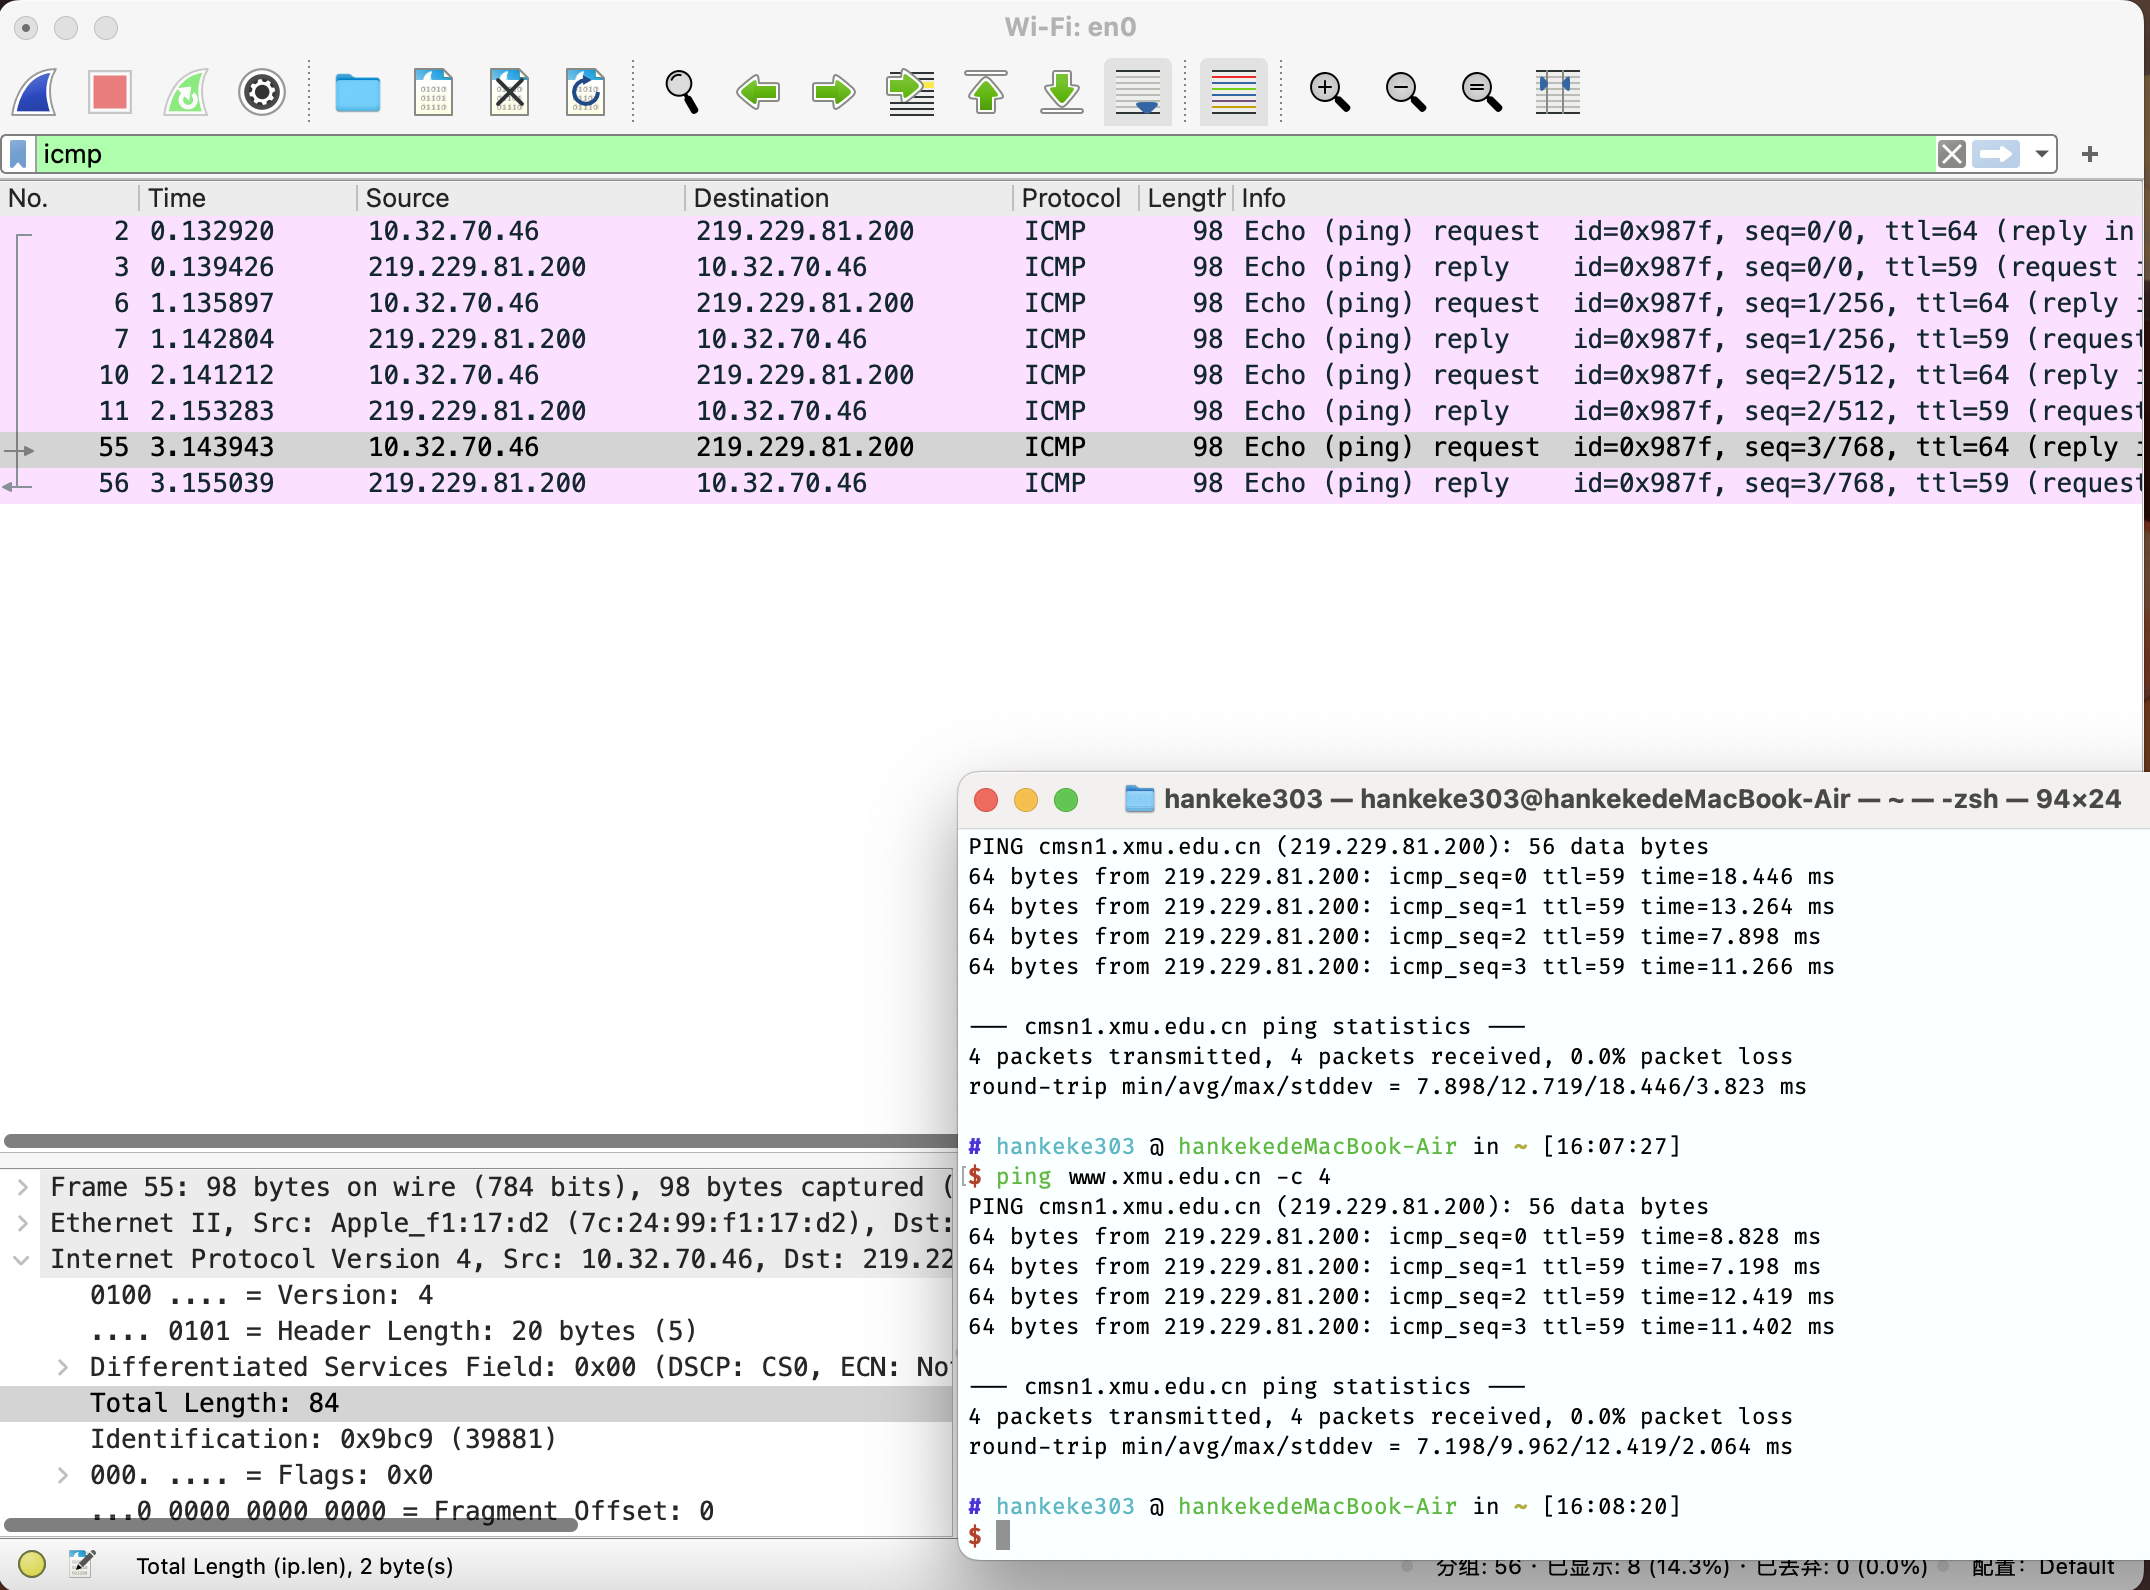Select the Version: 4 field line
This screenshot has height=1590, width=2150.
click(478, 1295)
